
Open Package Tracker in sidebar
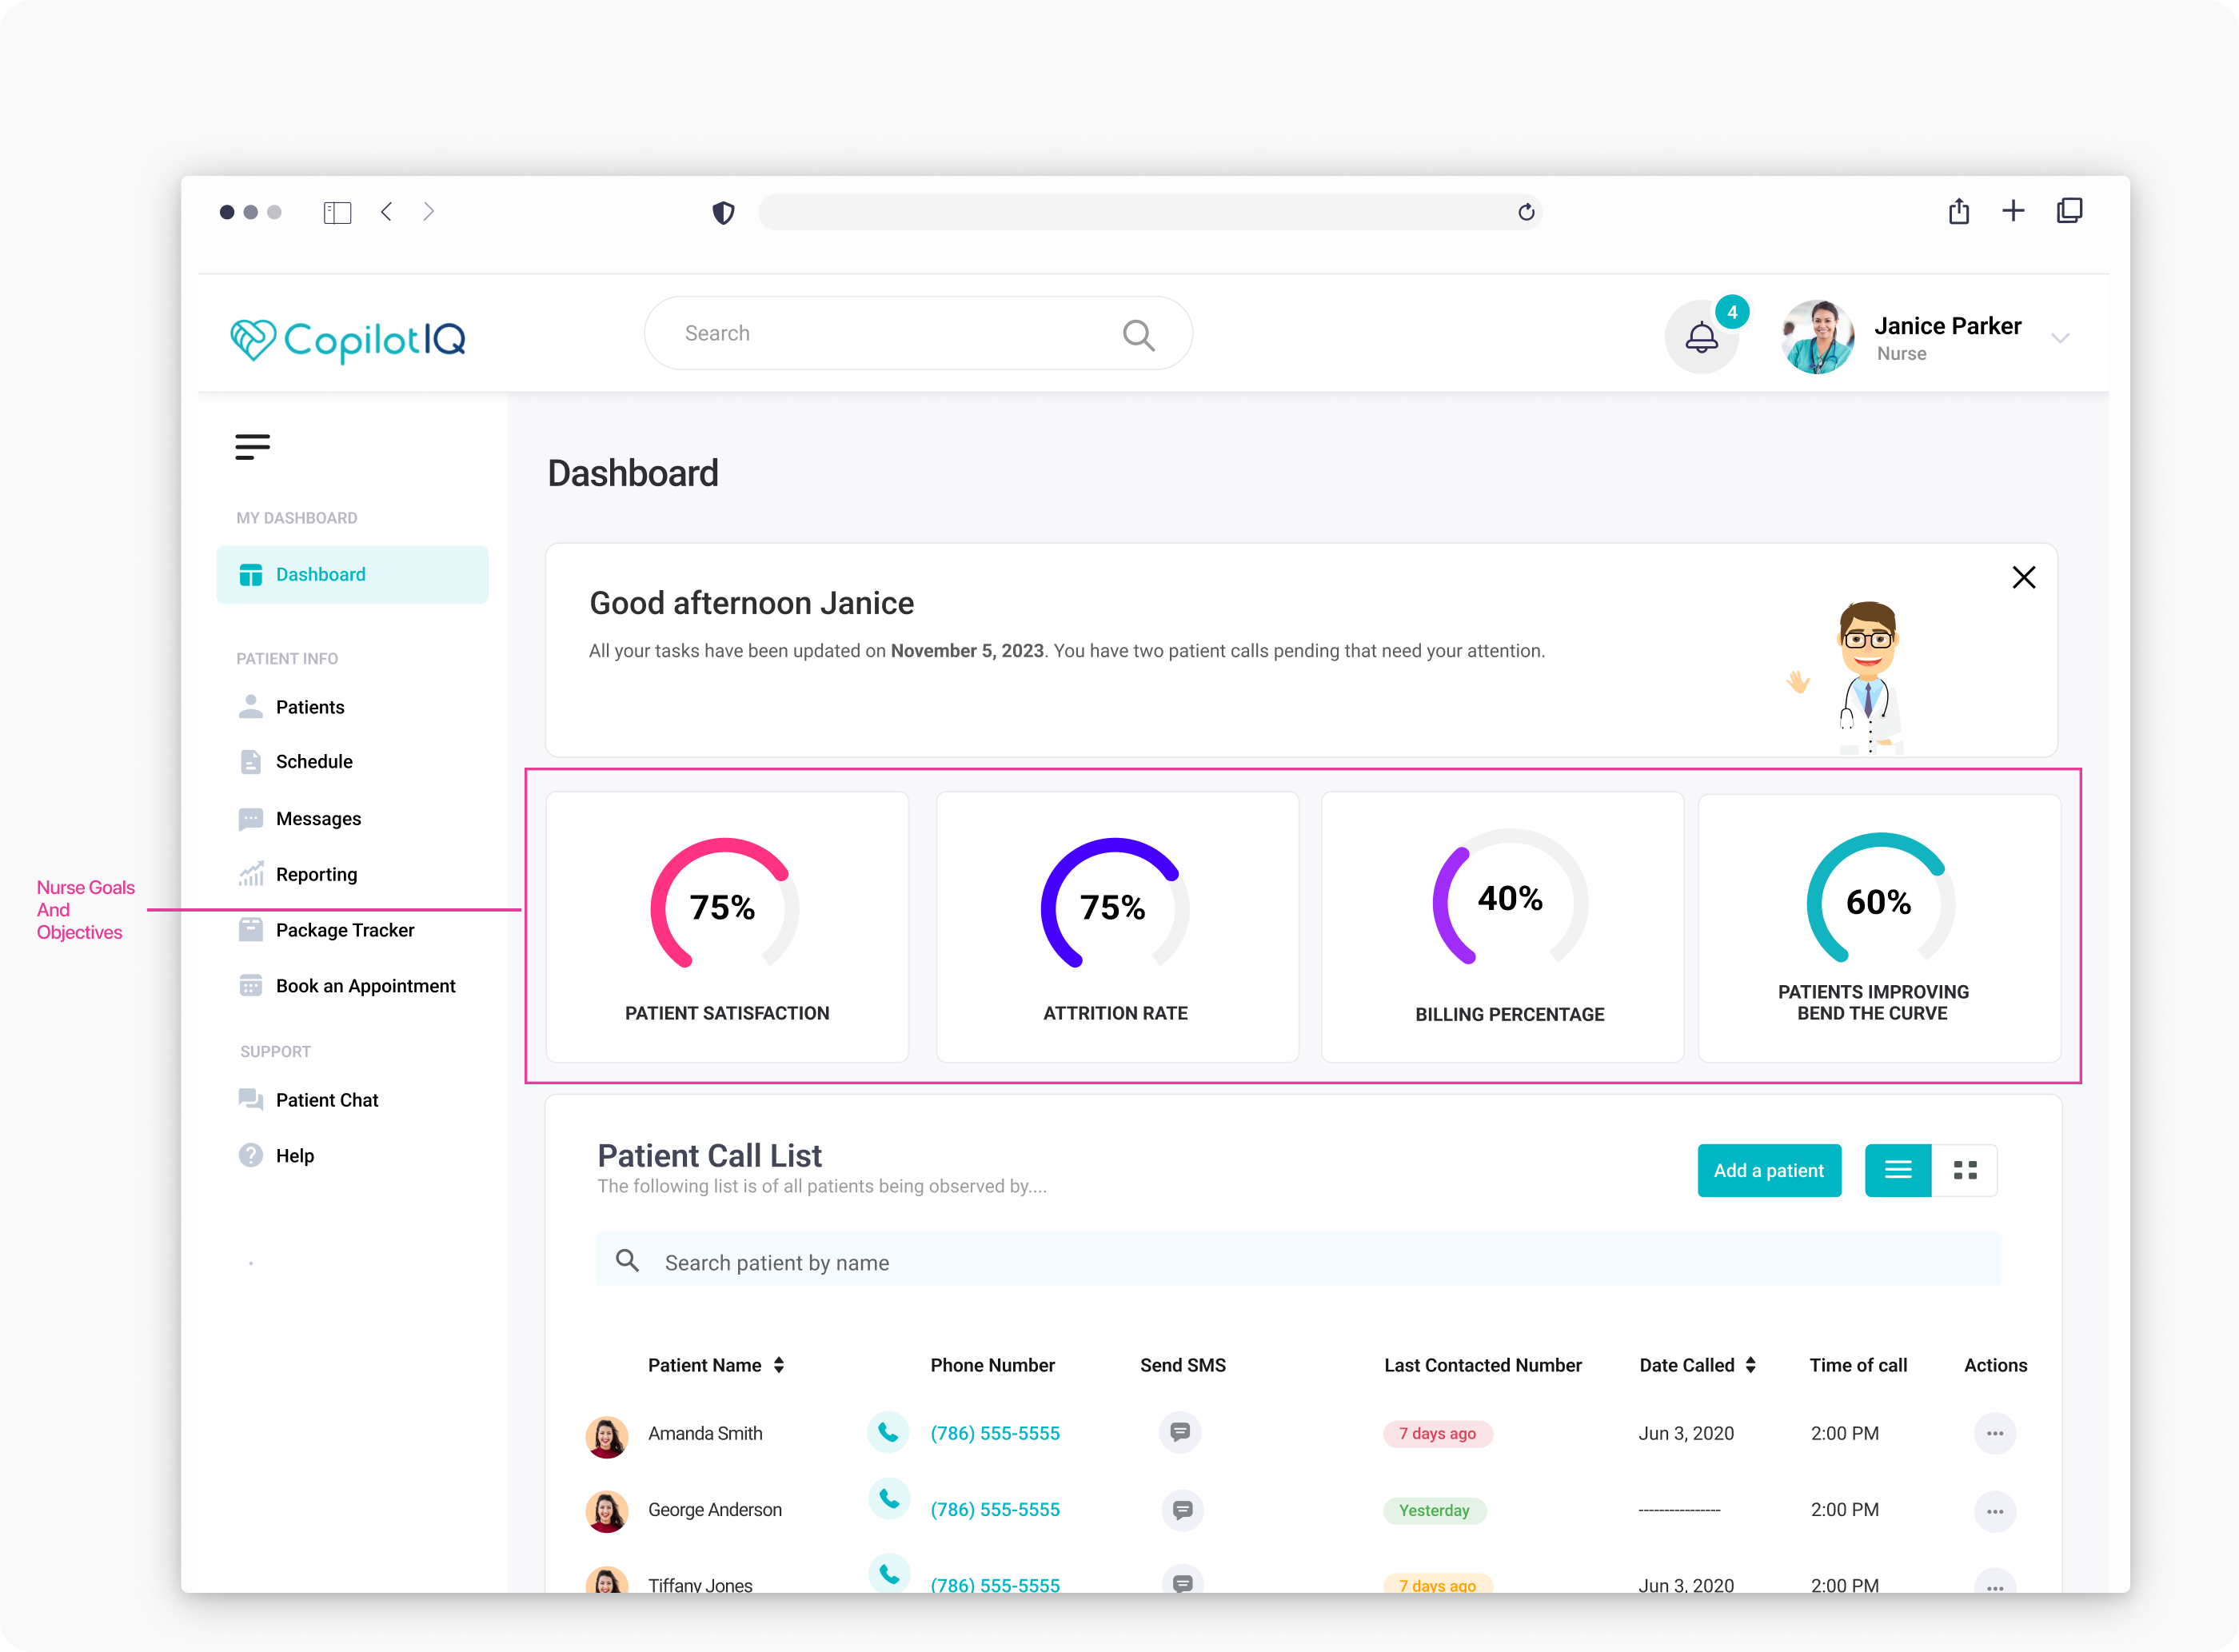tap(344, 930)
